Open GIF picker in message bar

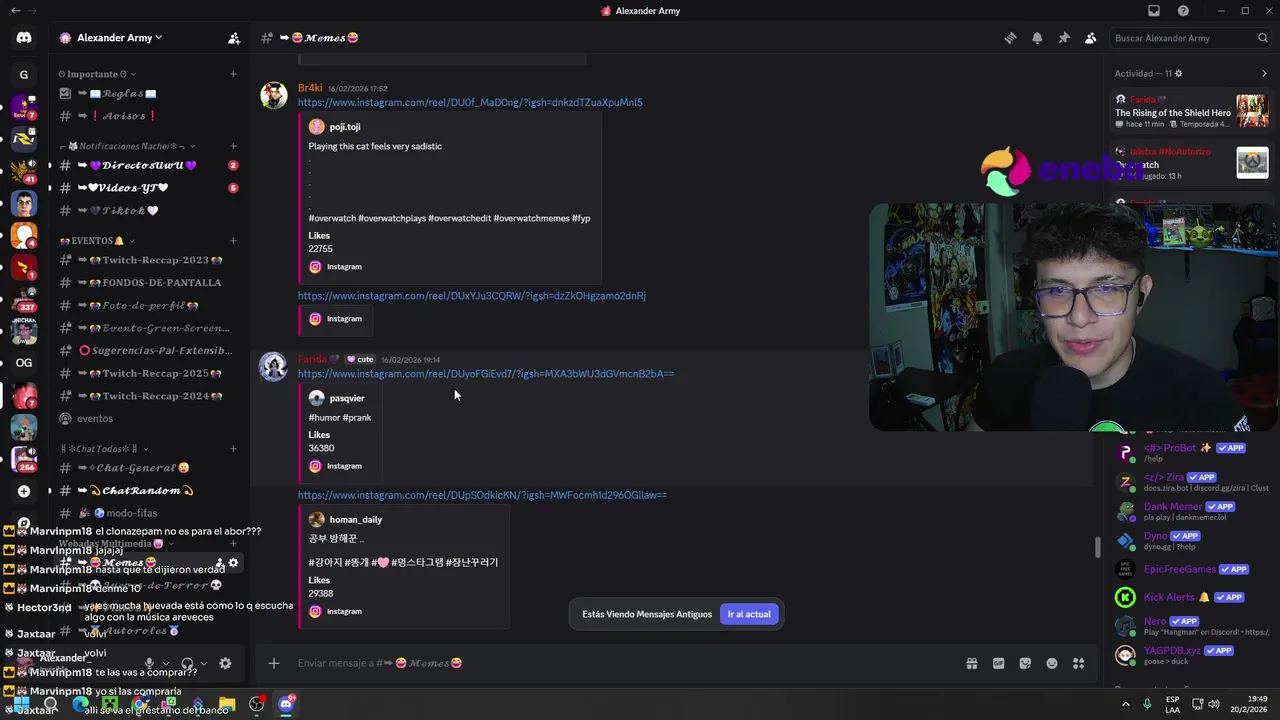tap(998, 663)
